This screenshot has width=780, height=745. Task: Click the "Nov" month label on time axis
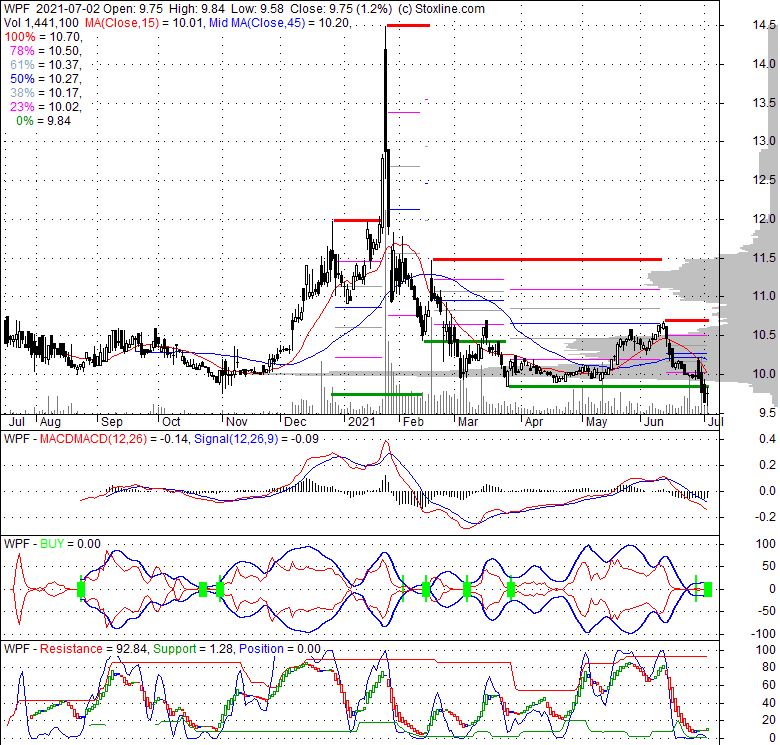[236, 422]
